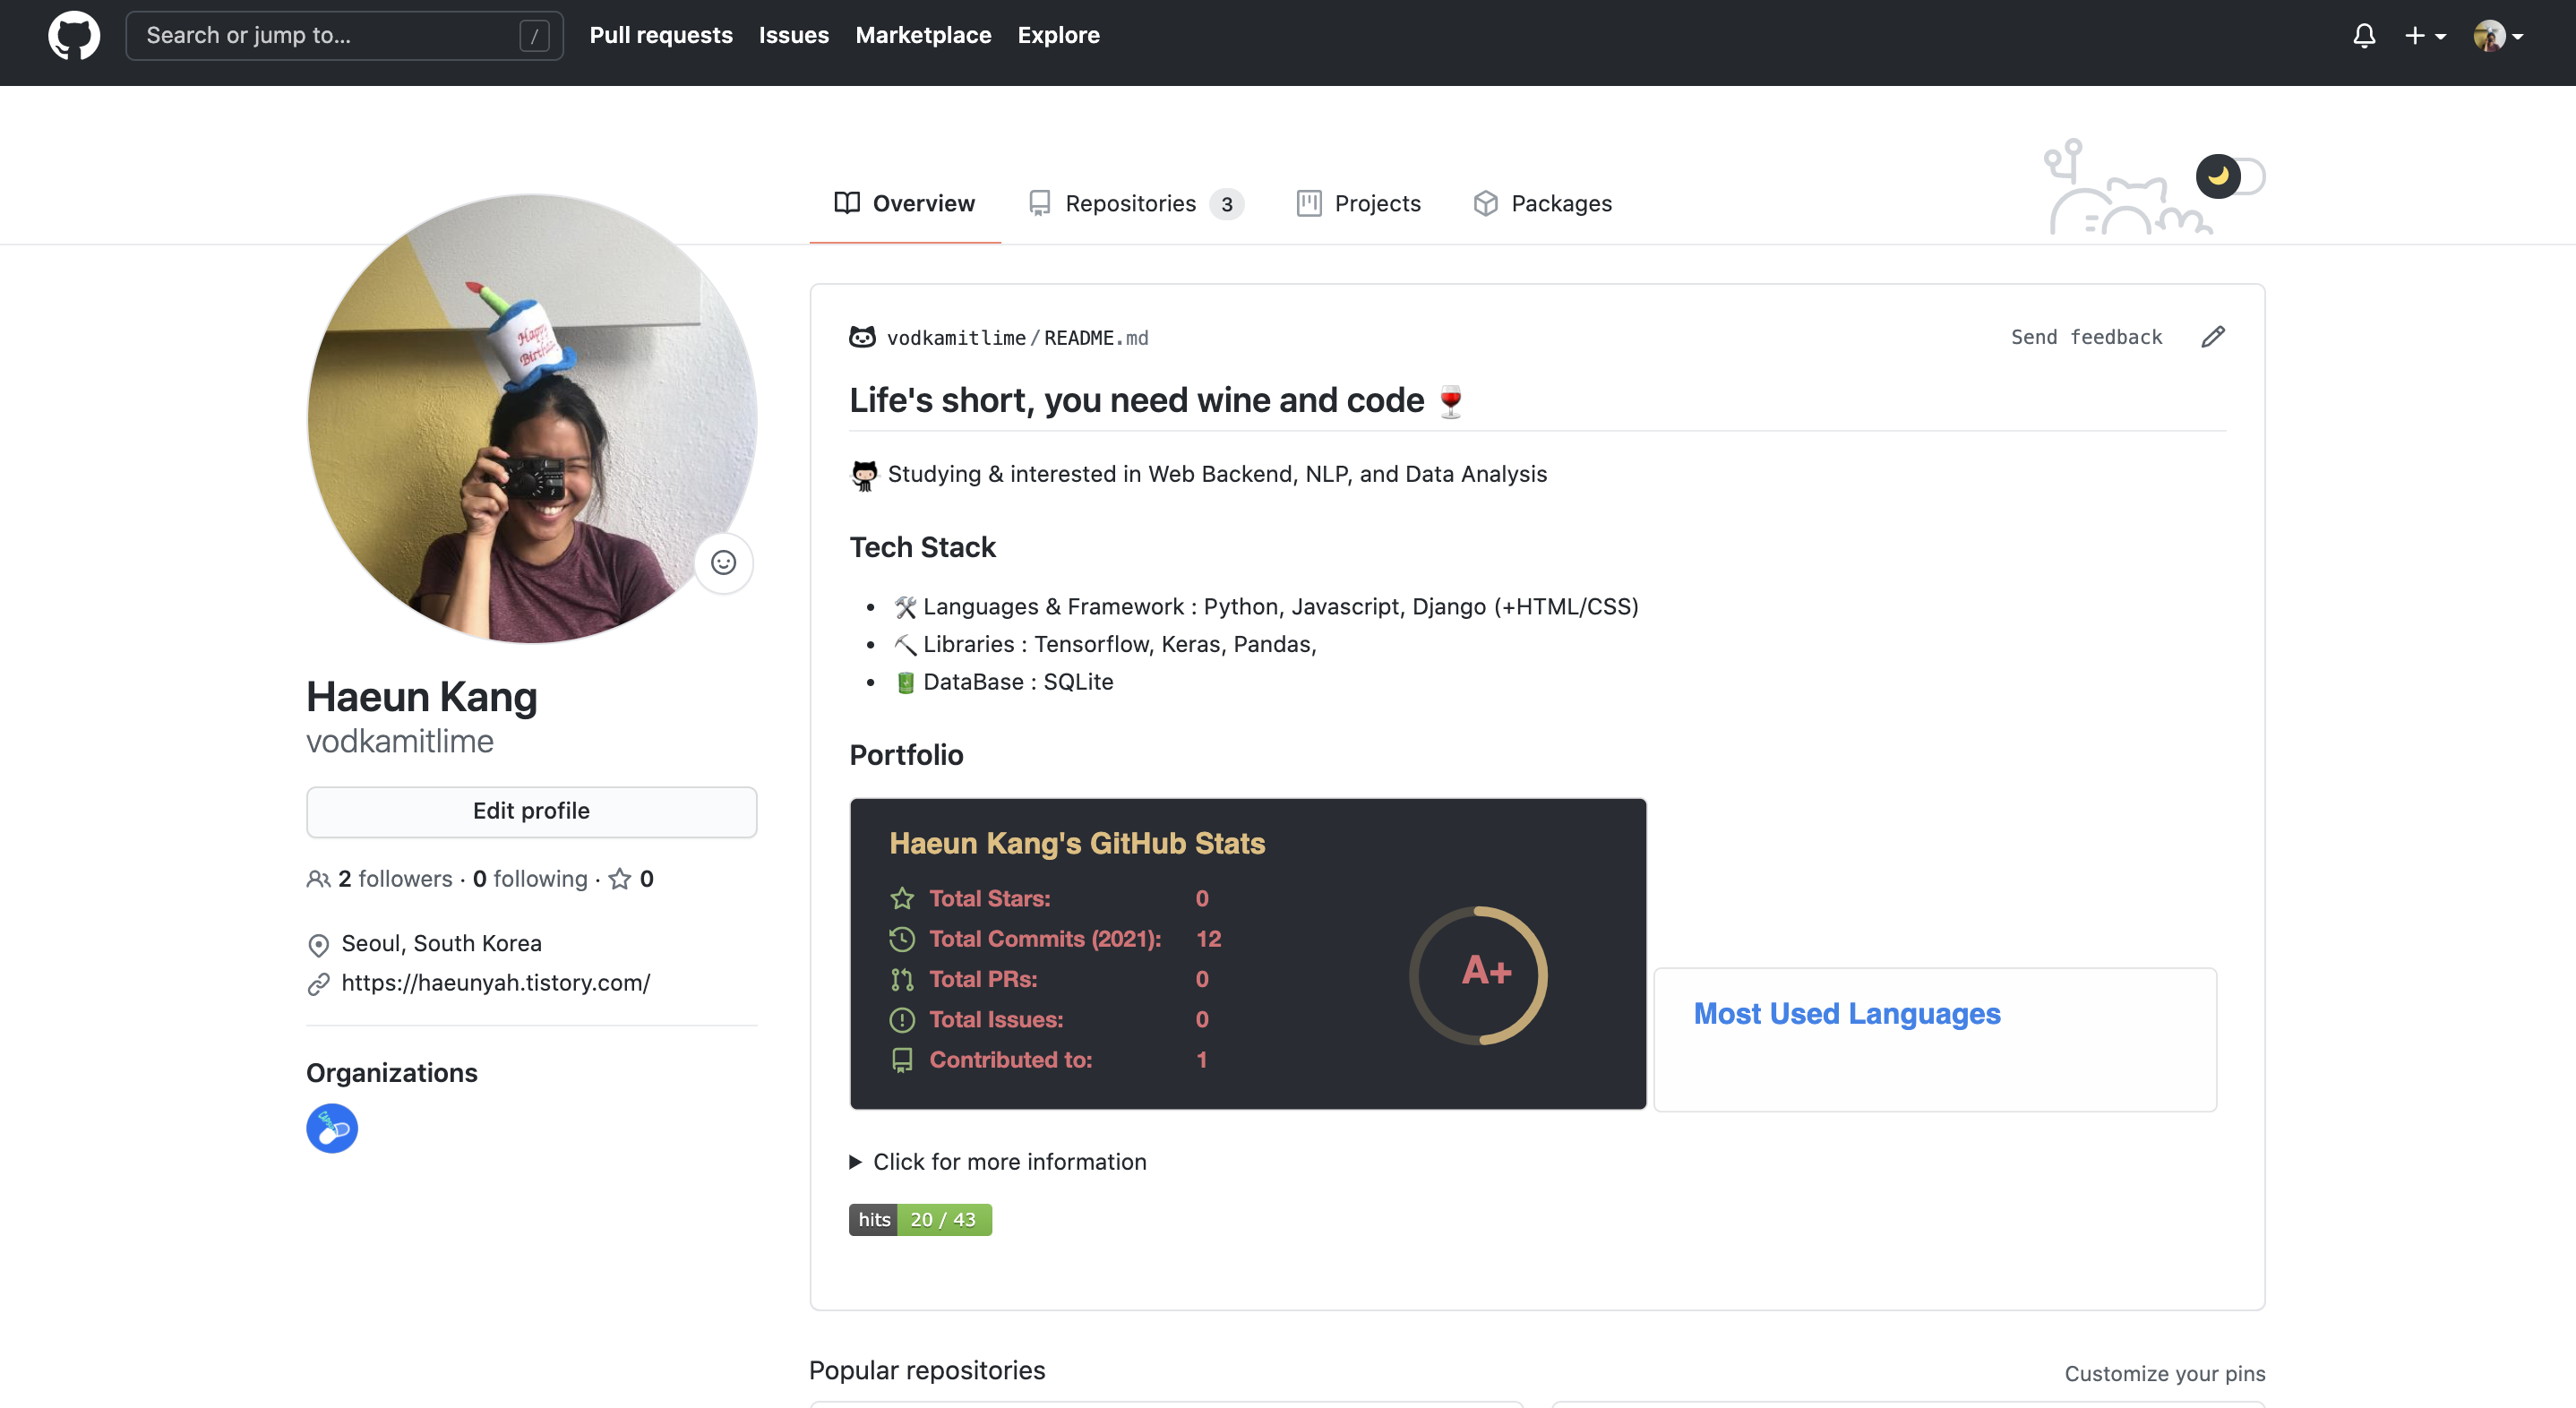Open Marketplace in the top navigation

(922, 36)
